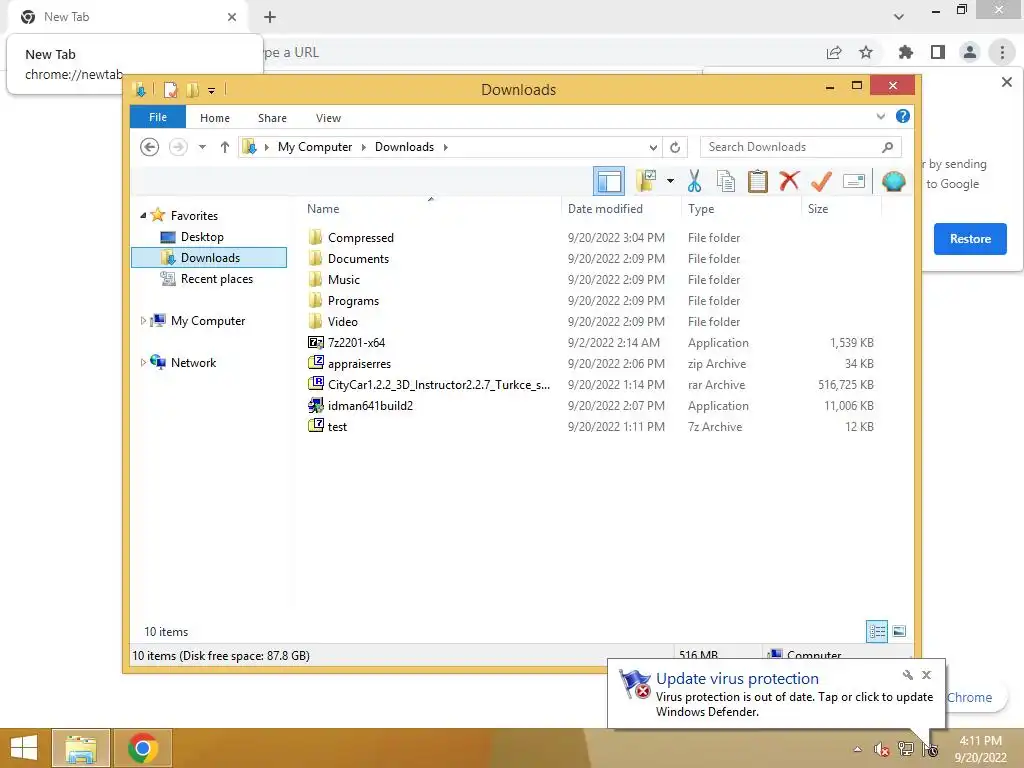
Task: Collapse the Favorites tree group
Action: click(x=143, y=216)
